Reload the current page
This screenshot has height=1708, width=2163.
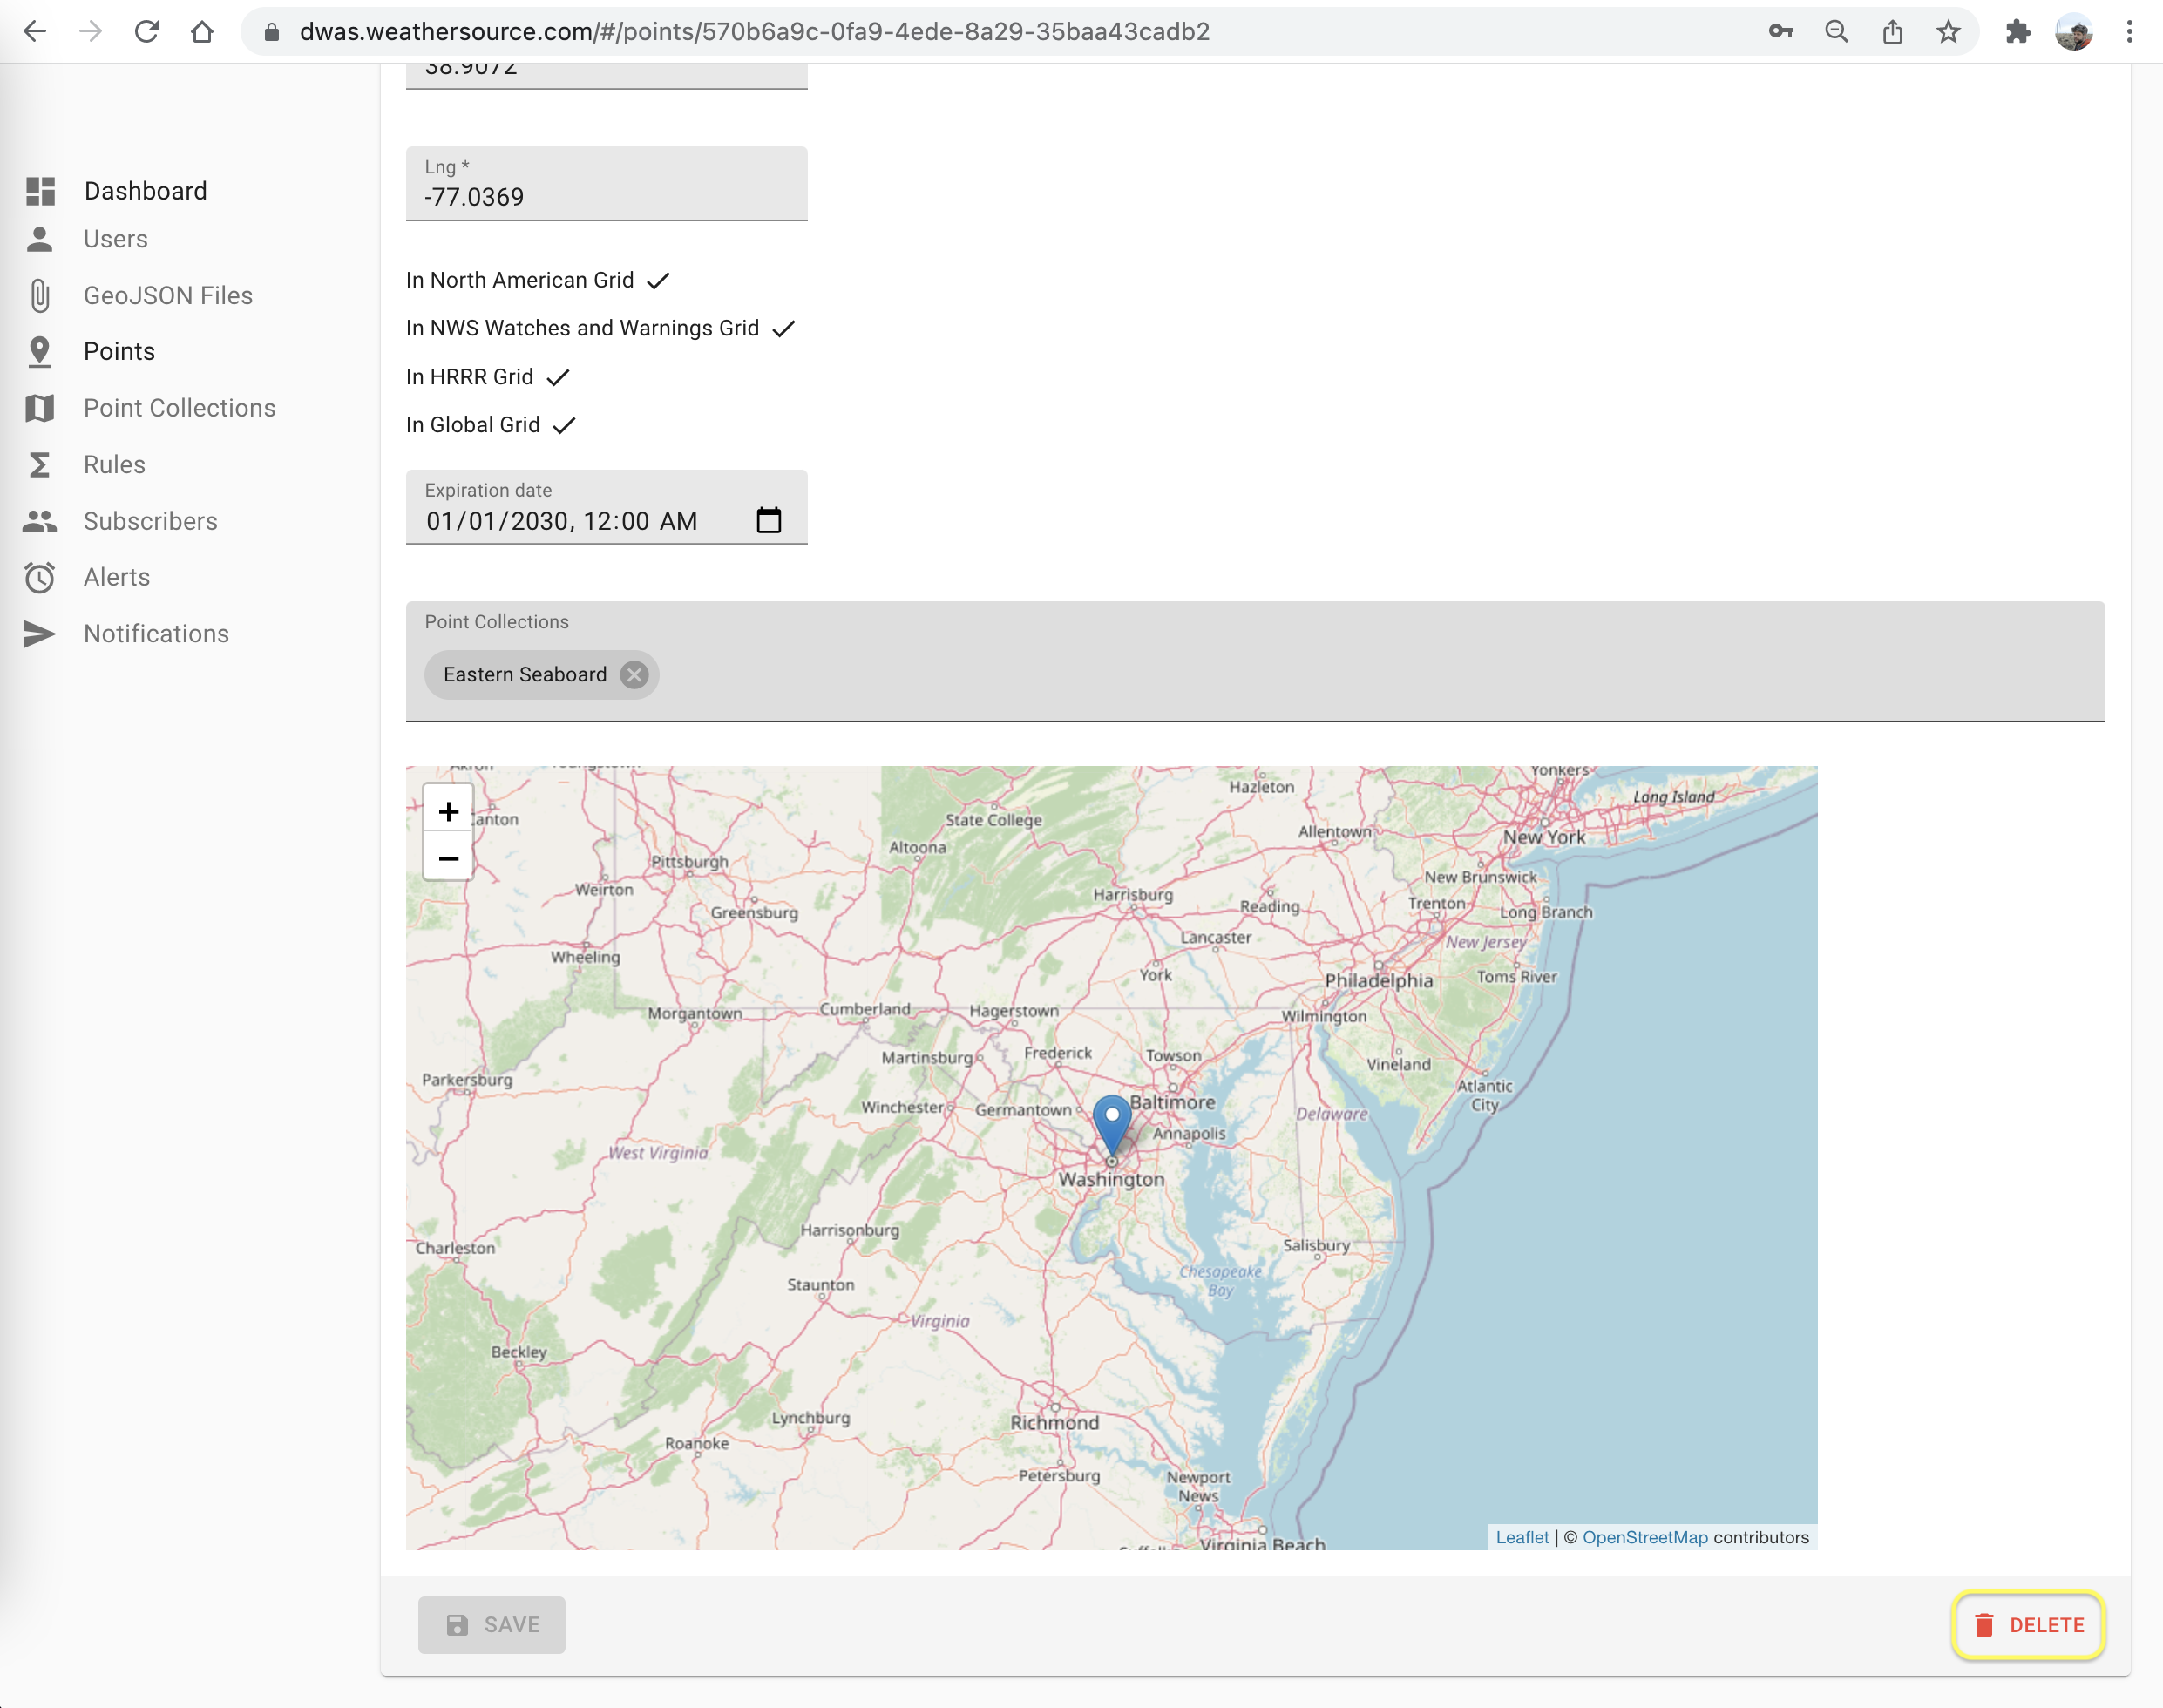click(x=147, y=32)
